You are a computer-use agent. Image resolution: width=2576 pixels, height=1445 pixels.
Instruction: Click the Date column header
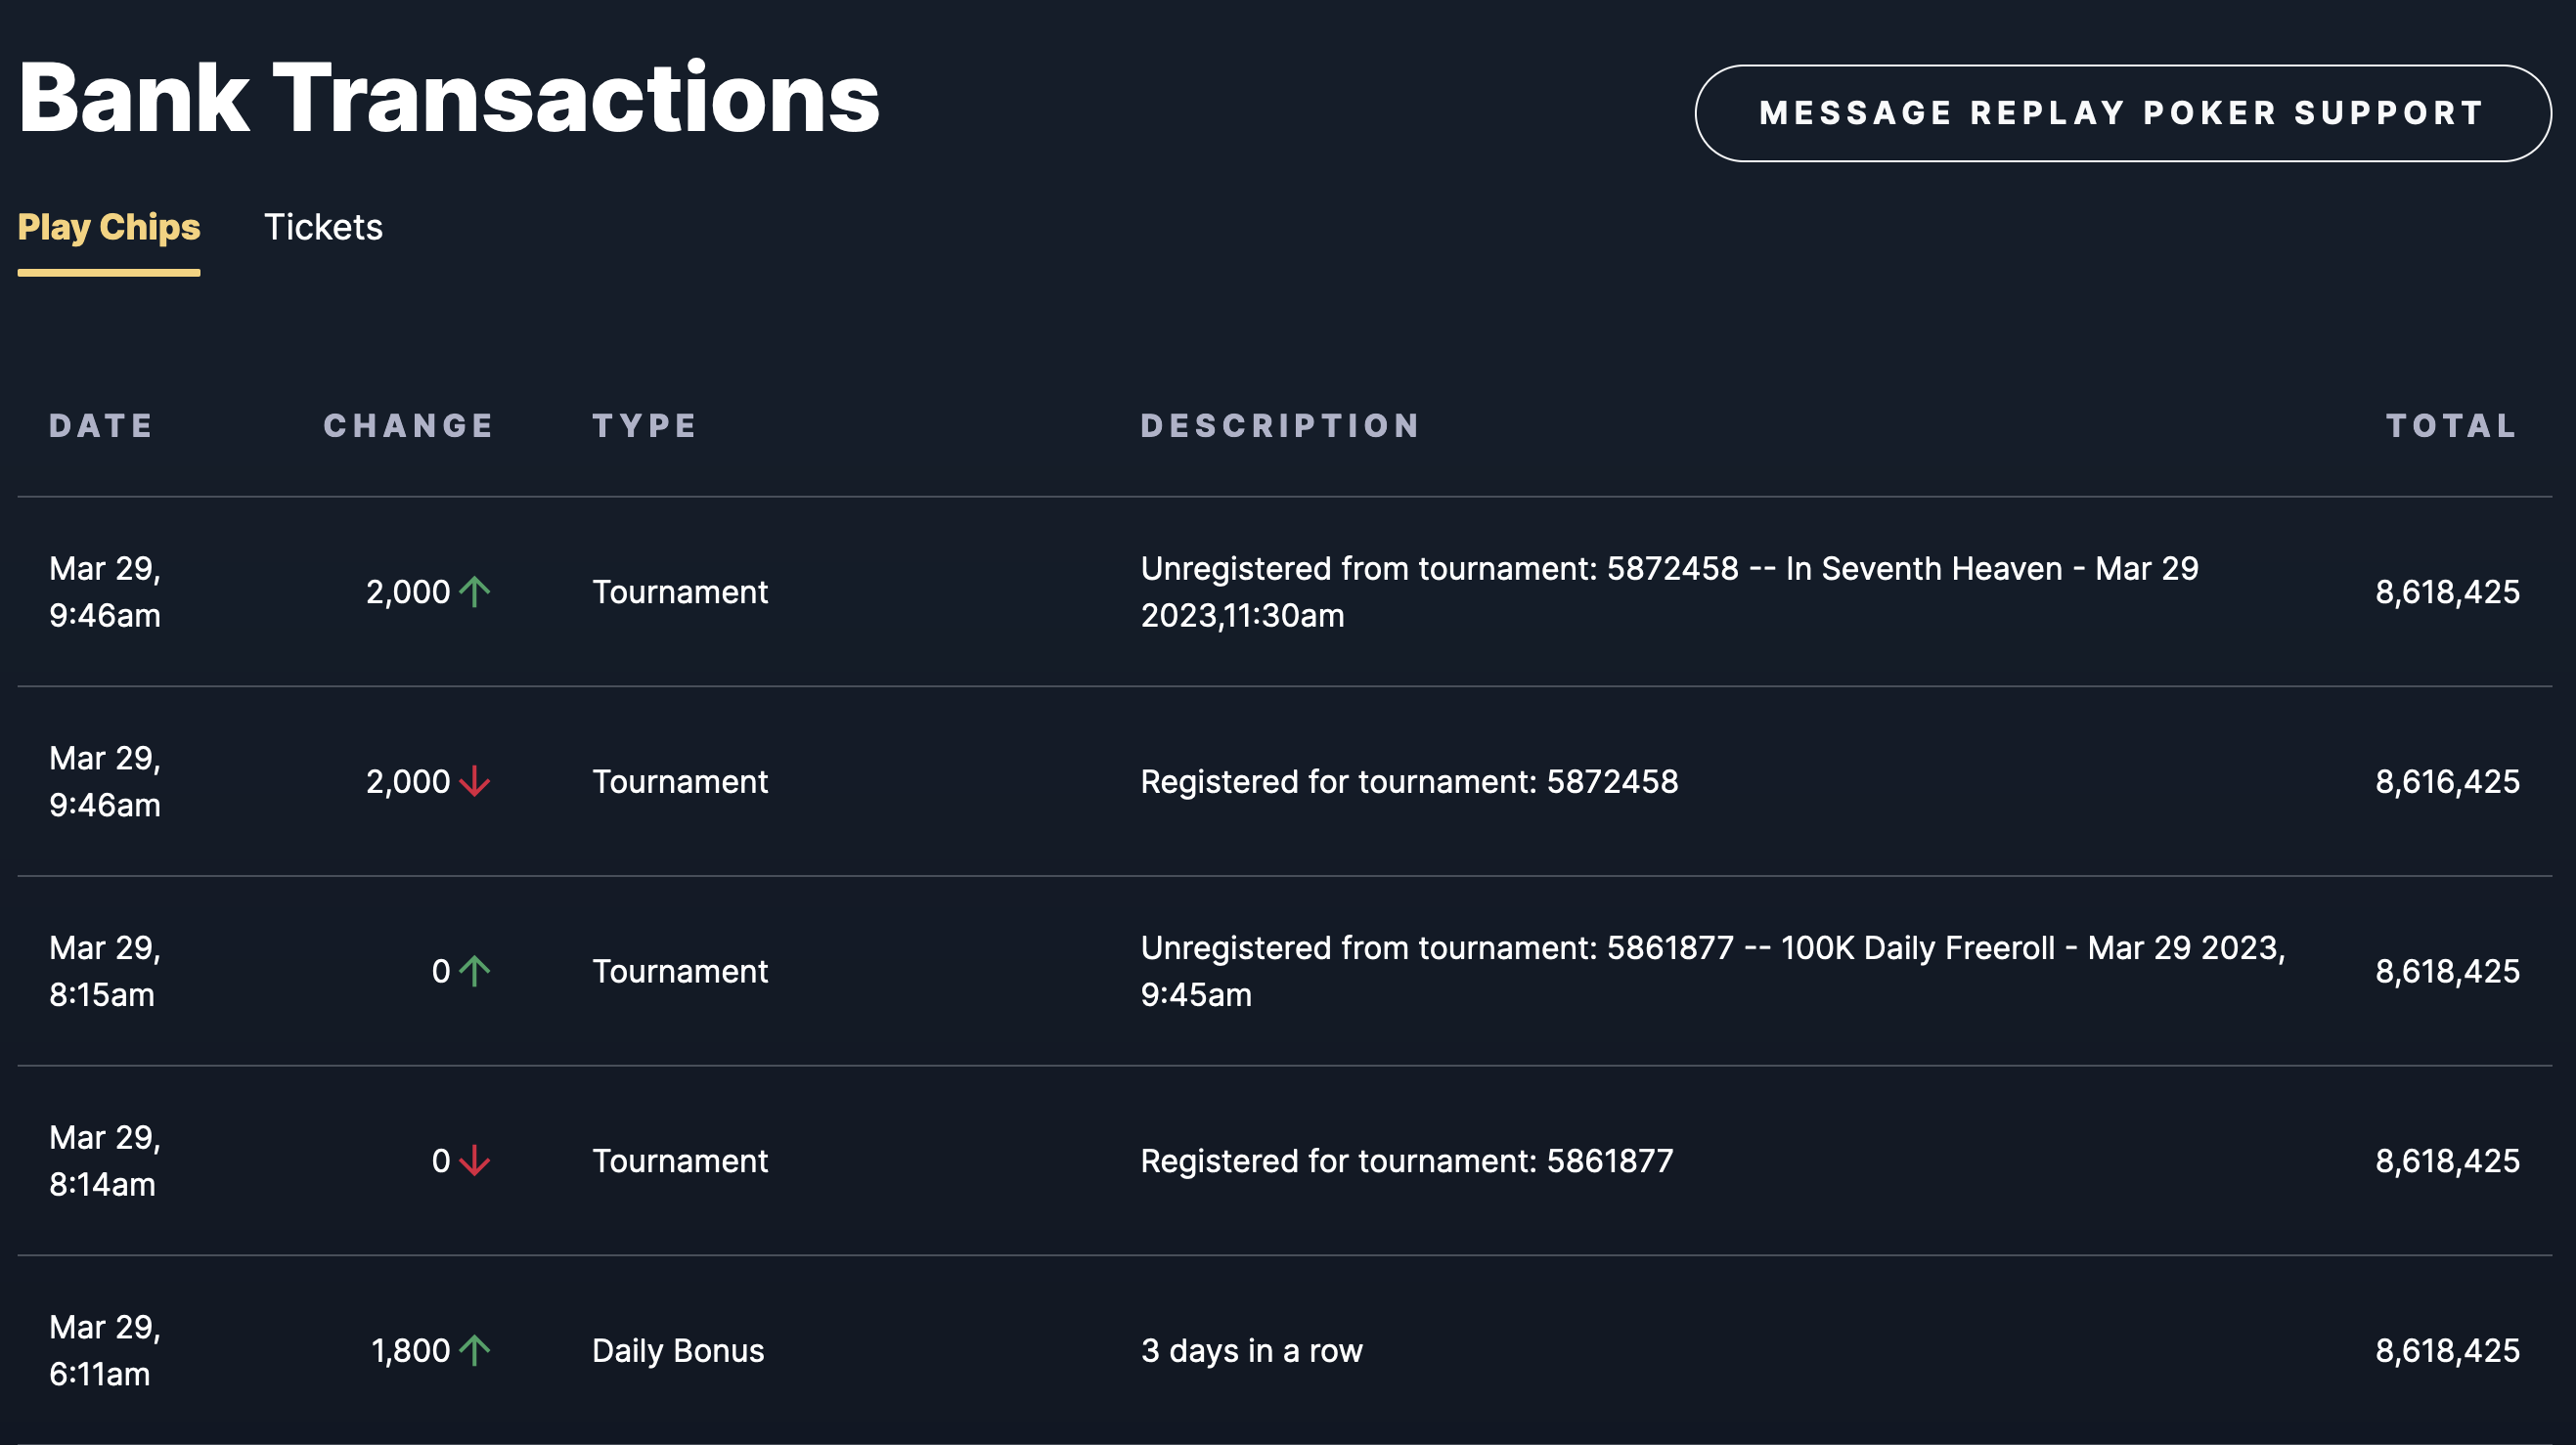(x=101, y=426)
